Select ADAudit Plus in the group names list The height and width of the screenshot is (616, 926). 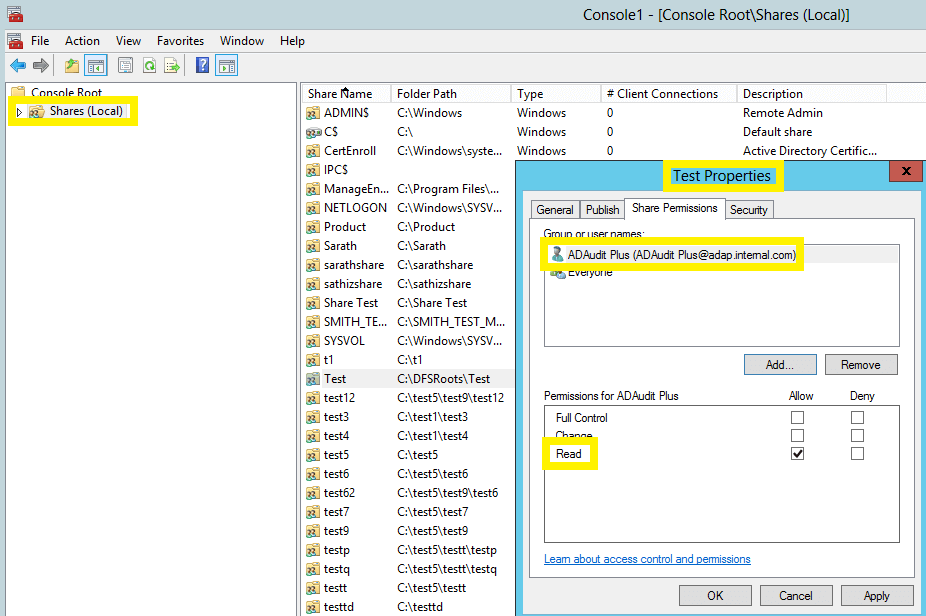(680, 253)
